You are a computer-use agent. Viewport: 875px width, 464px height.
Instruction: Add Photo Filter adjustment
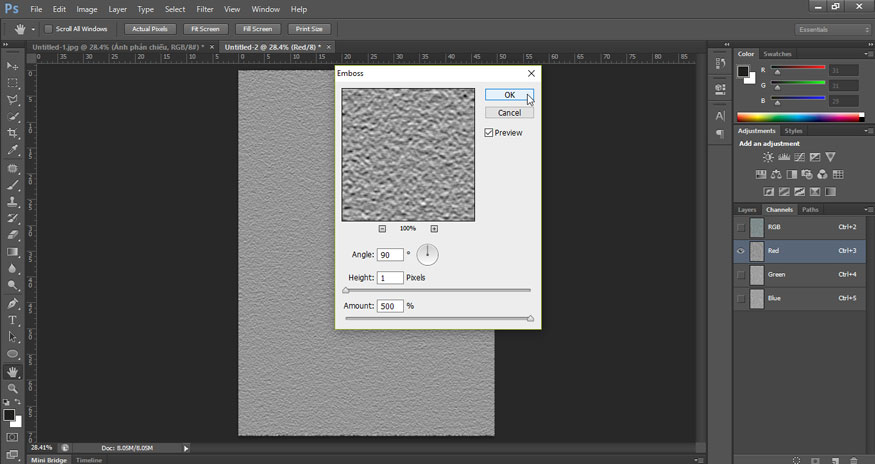pos(807,175)
